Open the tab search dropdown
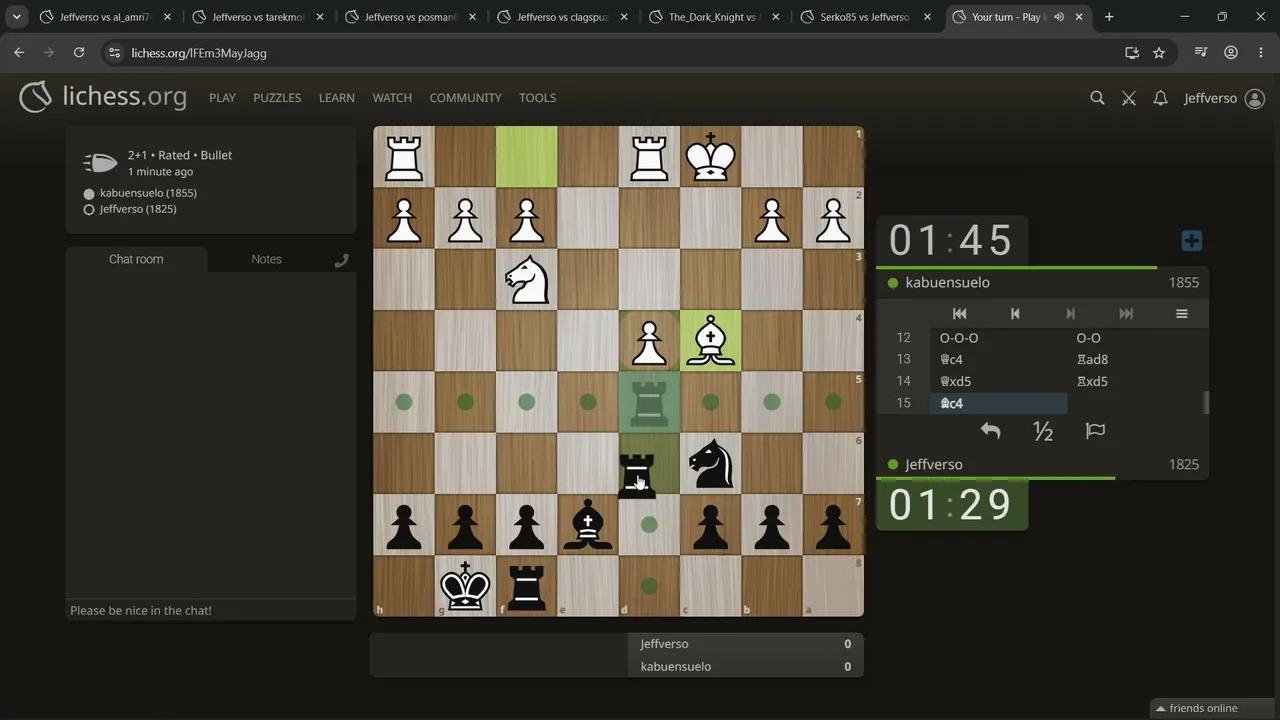The image size is (1280, 720). click(17, 17)
